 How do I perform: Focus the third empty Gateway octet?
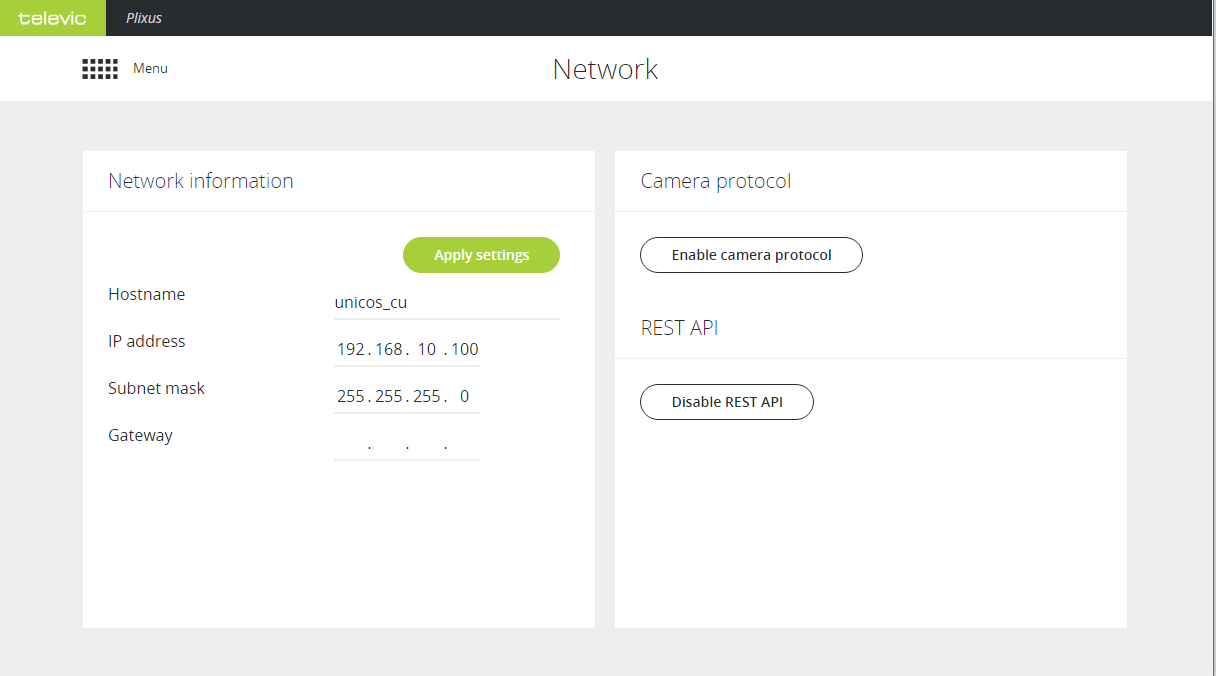click(x=427, y=443)
